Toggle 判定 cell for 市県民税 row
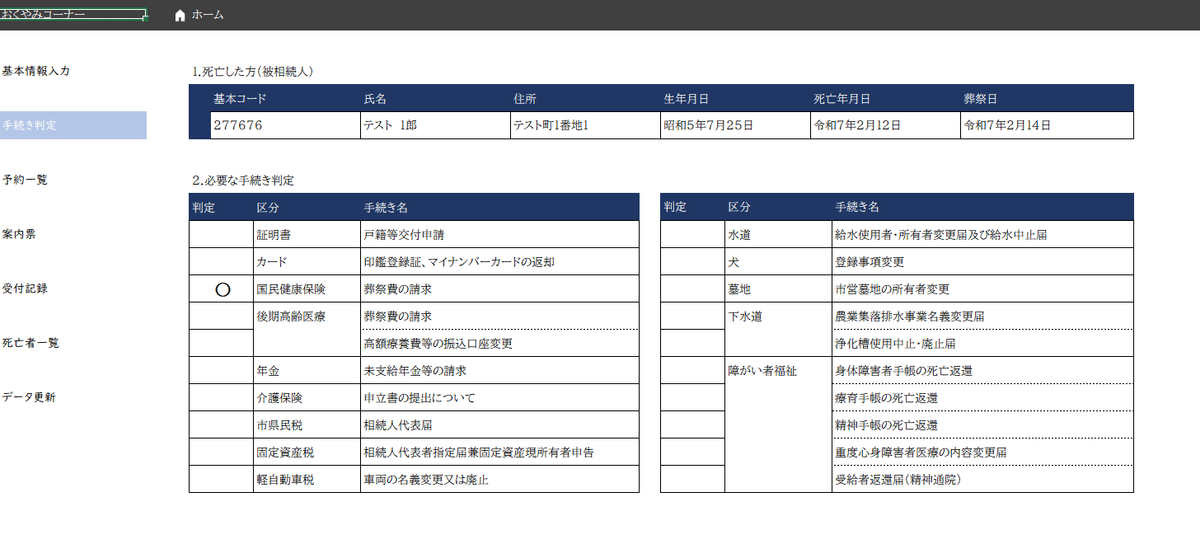1200x544 pixels. [221, 424]
